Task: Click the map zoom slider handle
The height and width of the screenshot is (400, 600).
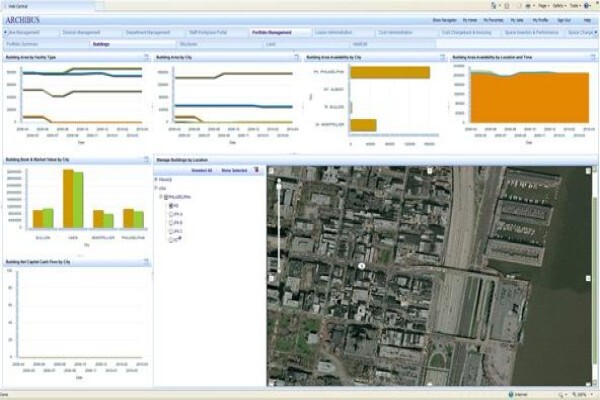Action: (279, 186)
